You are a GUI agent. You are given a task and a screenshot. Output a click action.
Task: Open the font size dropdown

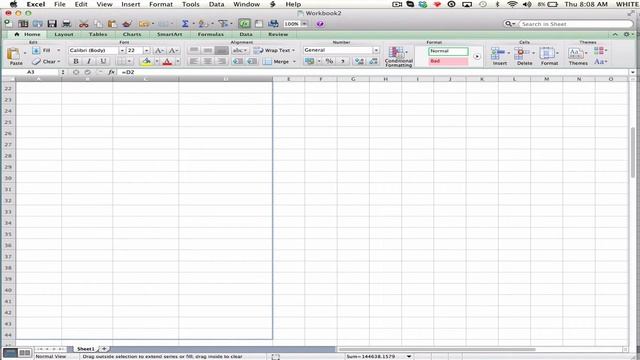(x=147, y=50)
